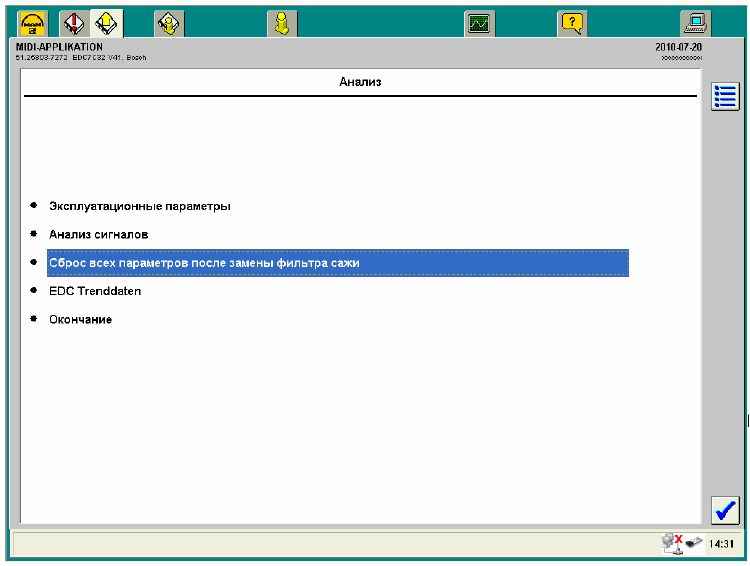Choose the highlighted "Сброс всех параметров" soot filter entry
The height and width of the screenshot is (566, 750).
coord(337,263)
